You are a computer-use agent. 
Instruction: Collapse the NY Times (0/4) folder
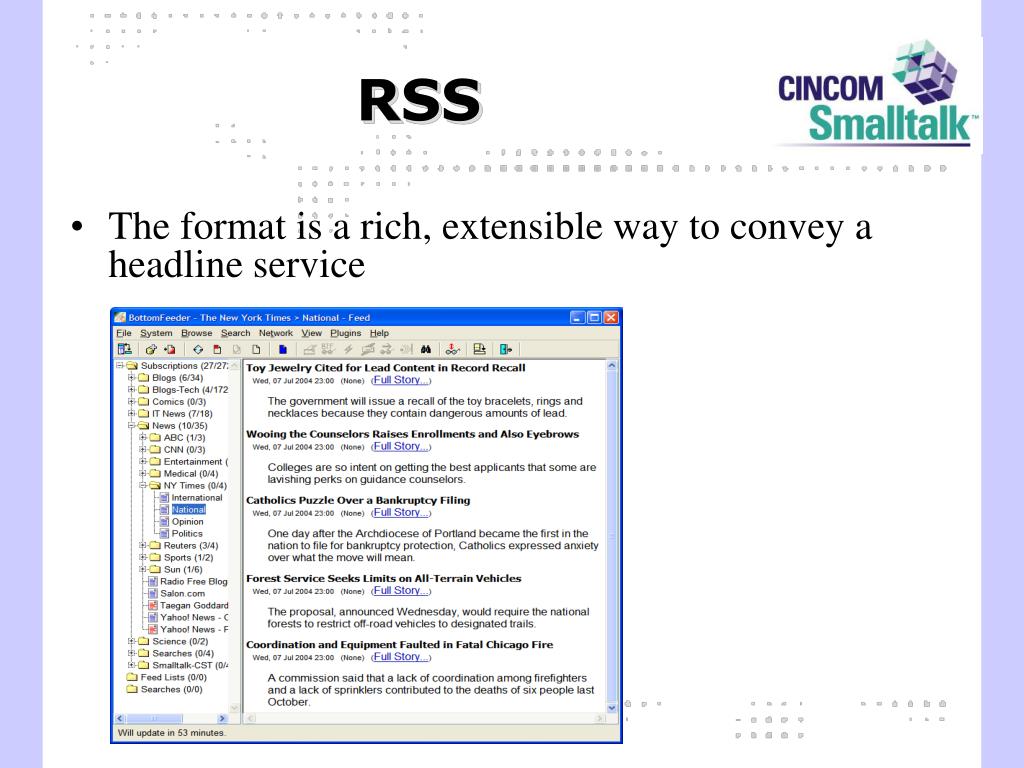(142, 485)
